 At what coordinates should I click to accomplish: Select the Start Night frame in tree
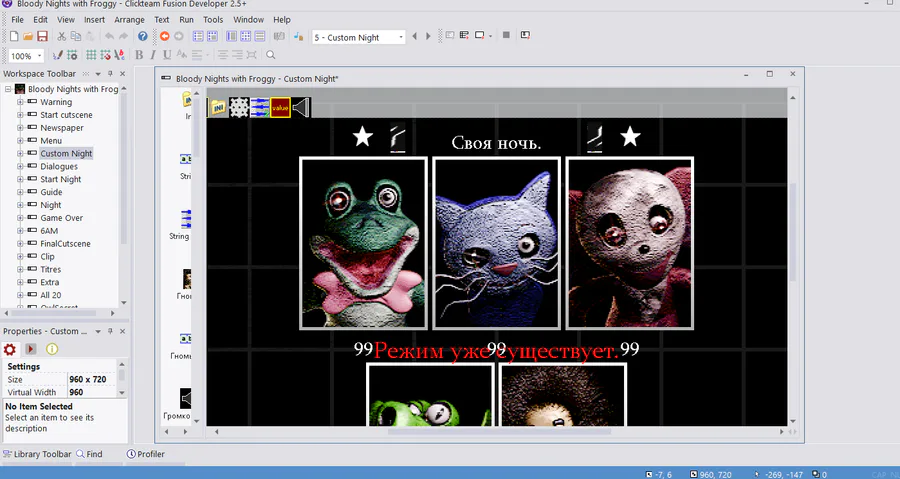[60, 179]
